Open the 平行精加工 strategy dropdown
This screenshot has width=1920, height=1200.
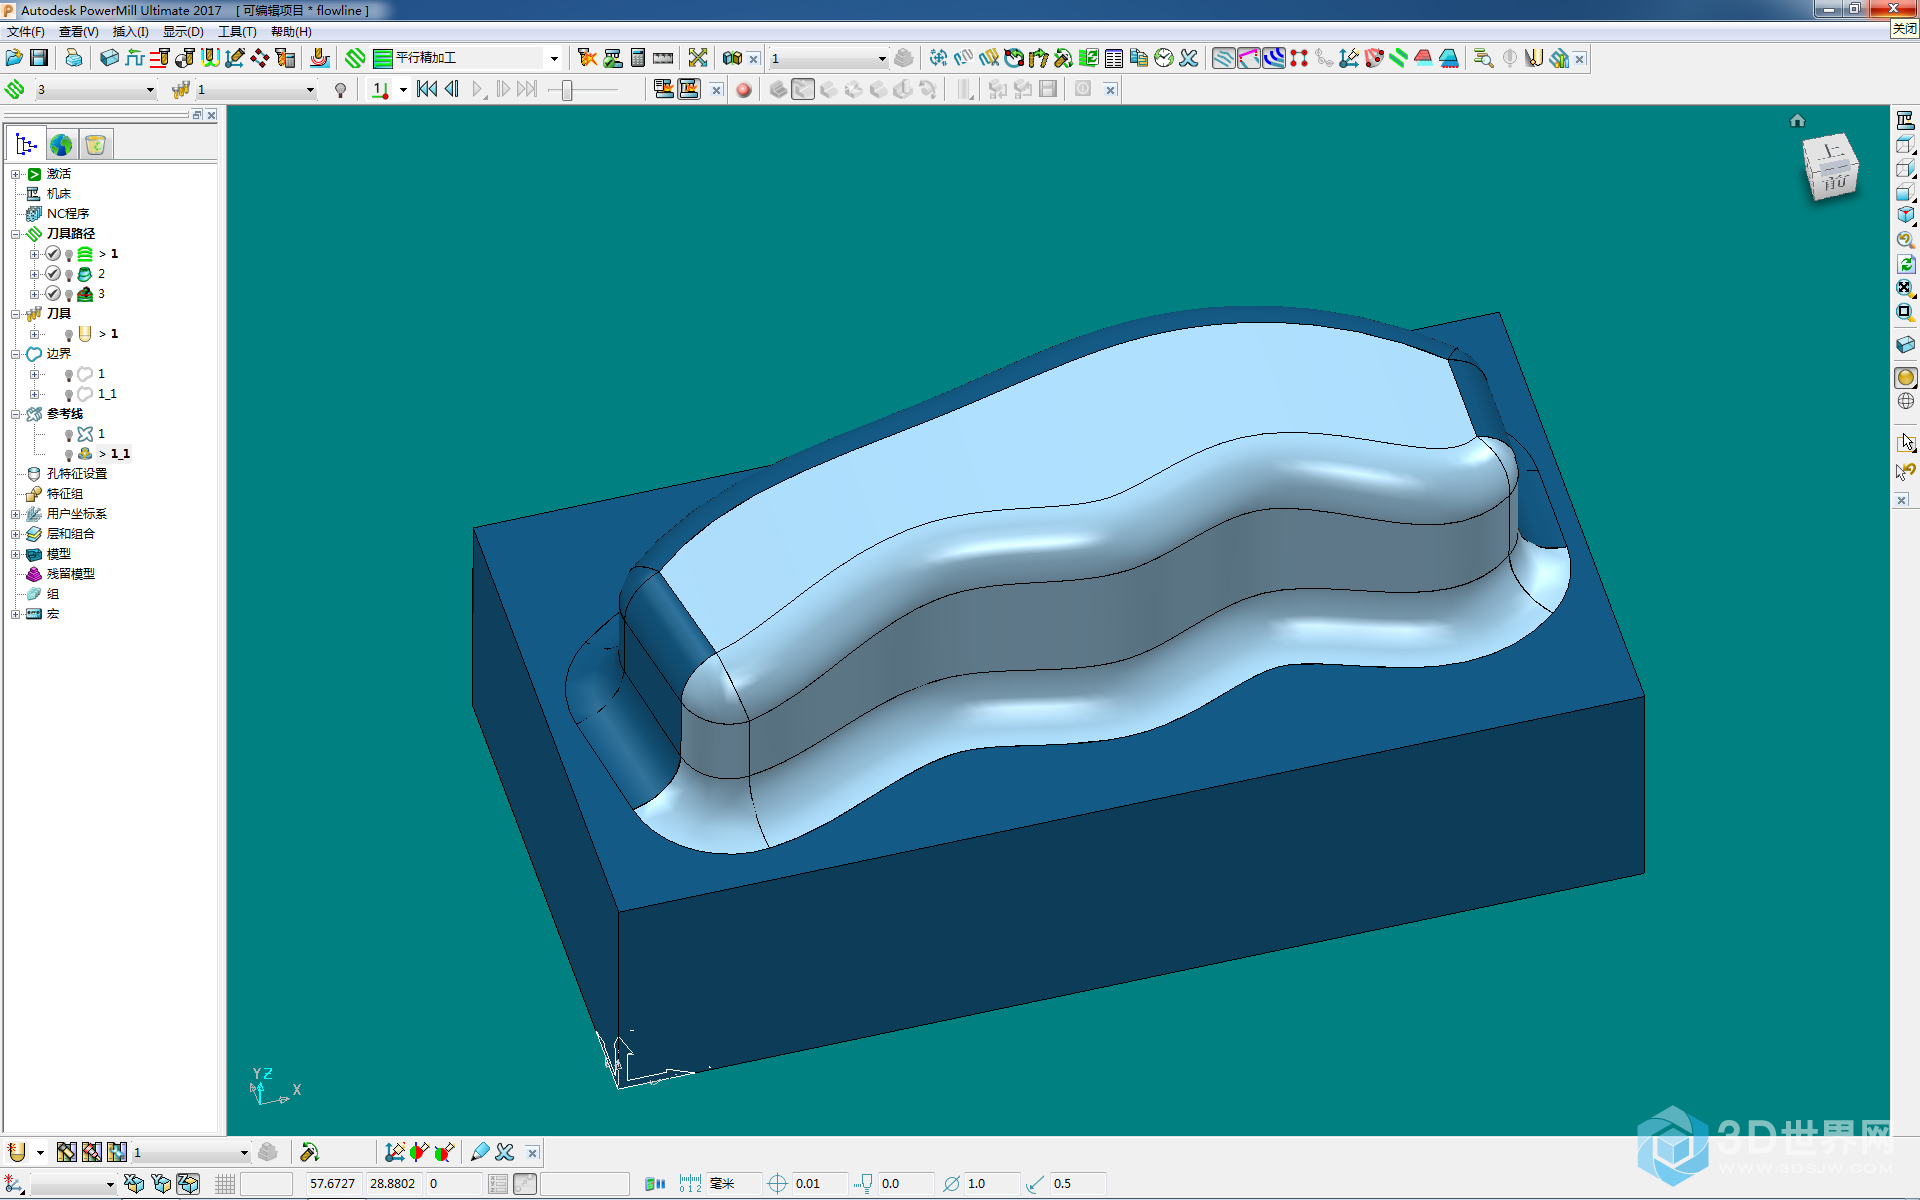tap(554, 58)
